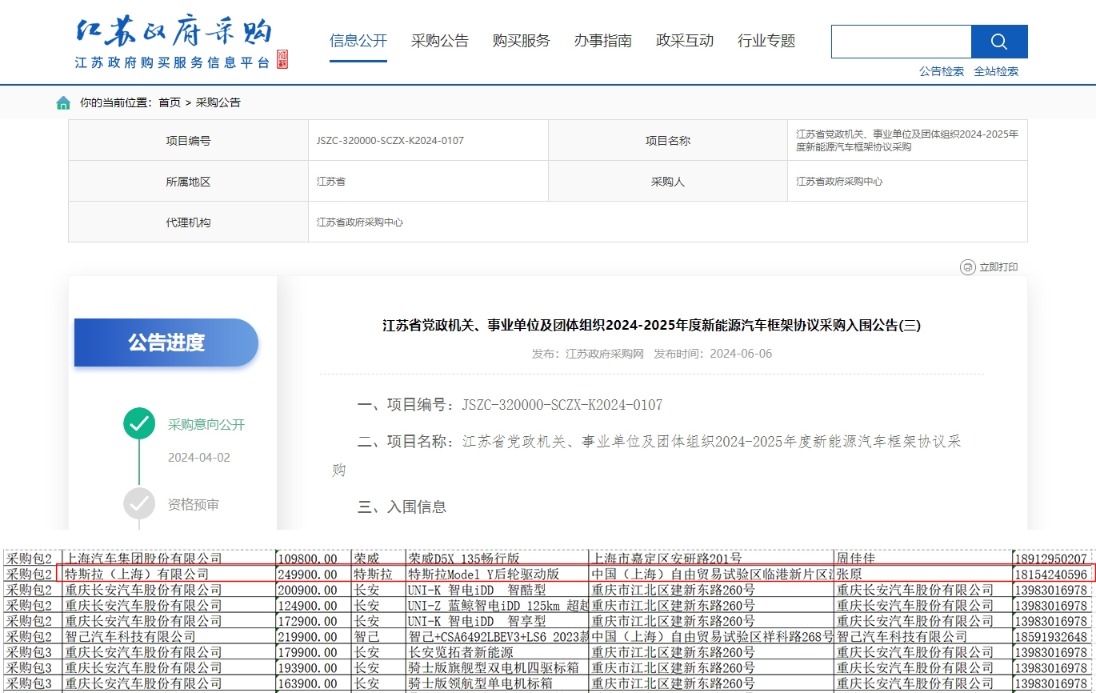
Task: Open the 采购公告 navigation item
Action: click(439, 41)
